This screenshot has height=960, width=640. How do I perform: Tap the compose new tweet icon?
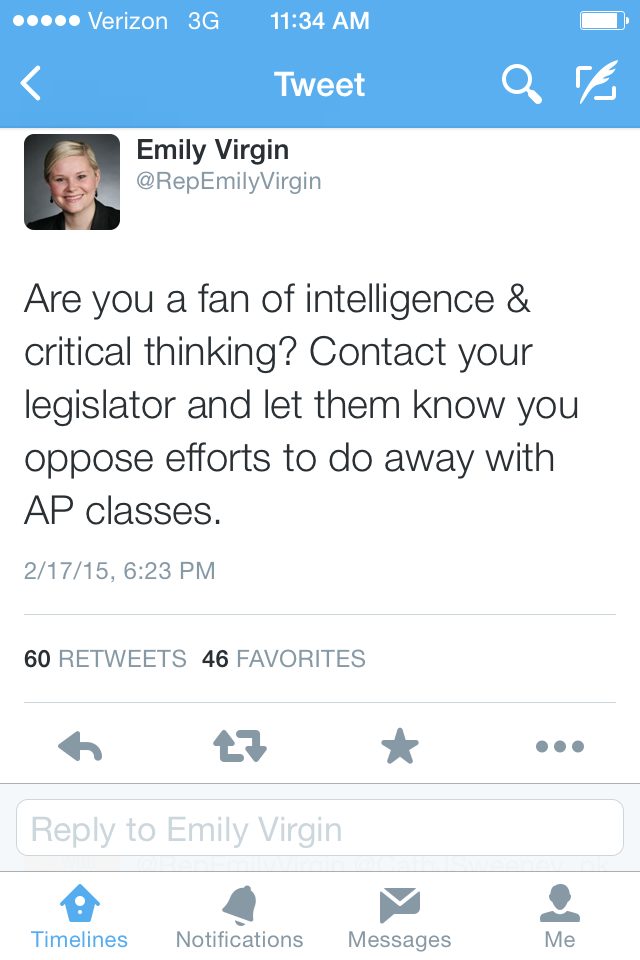[x=597, y=85]
